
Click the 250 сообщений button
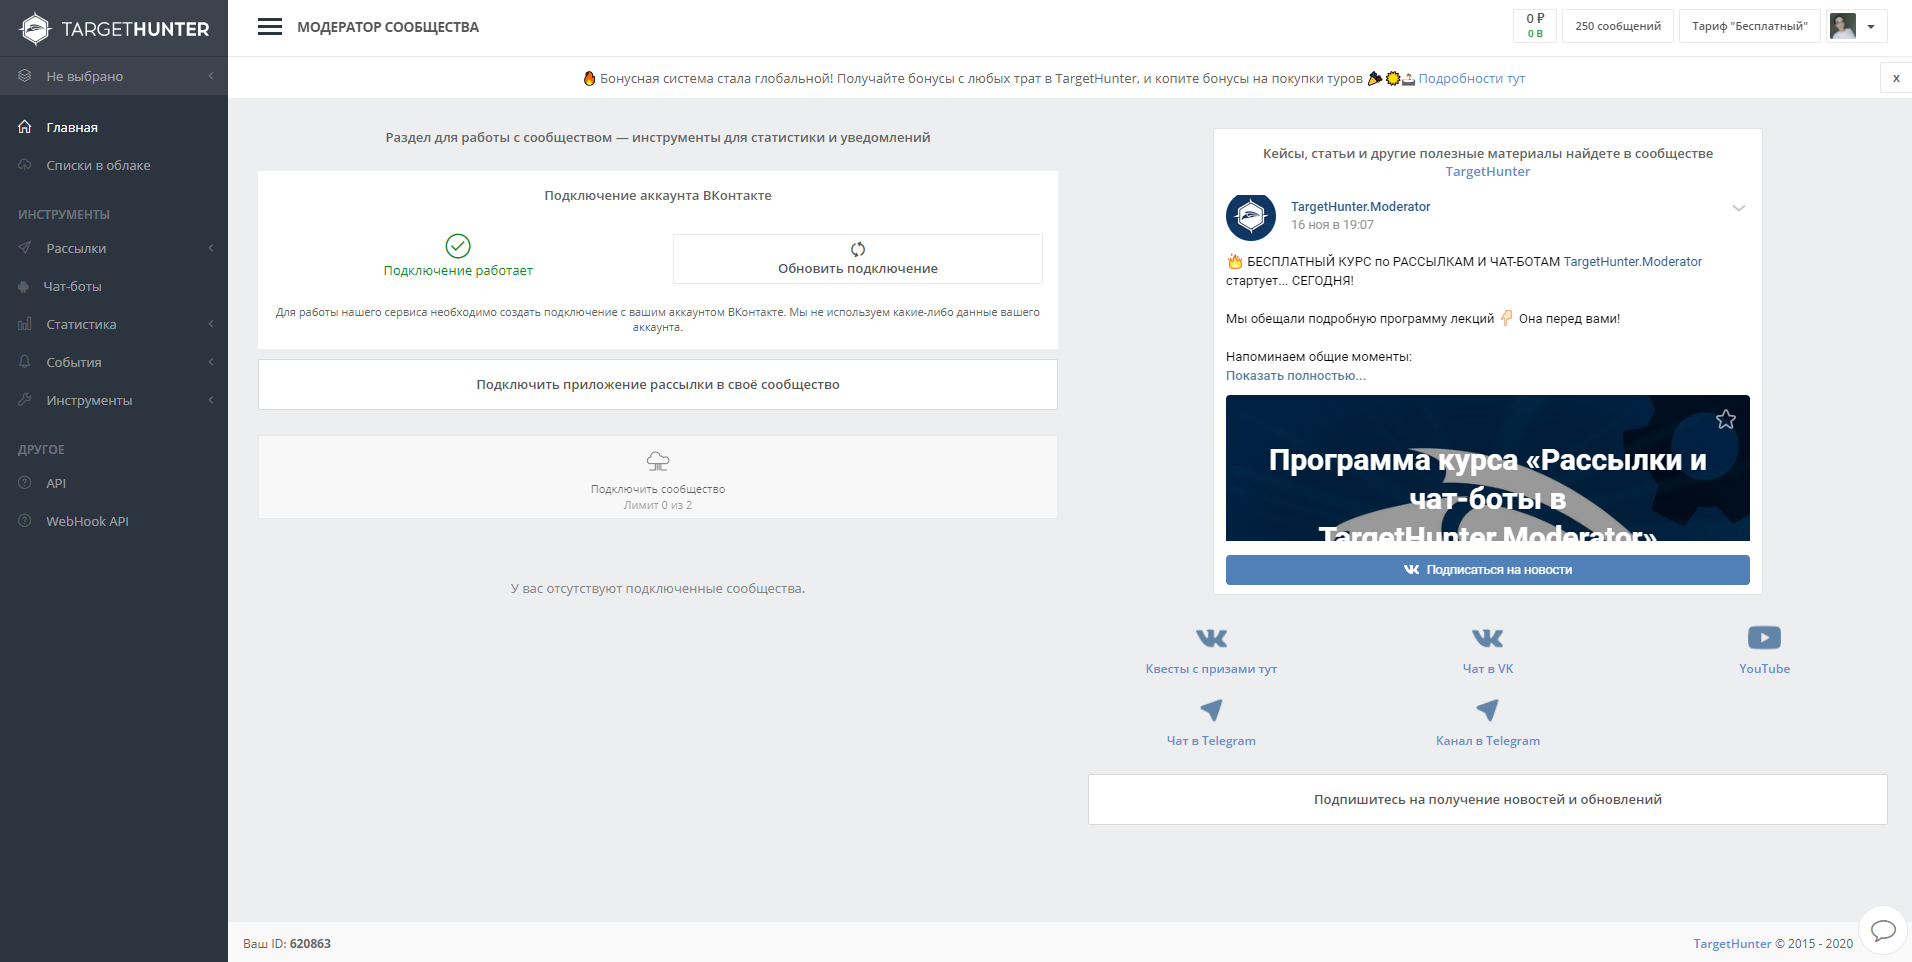1618,26
